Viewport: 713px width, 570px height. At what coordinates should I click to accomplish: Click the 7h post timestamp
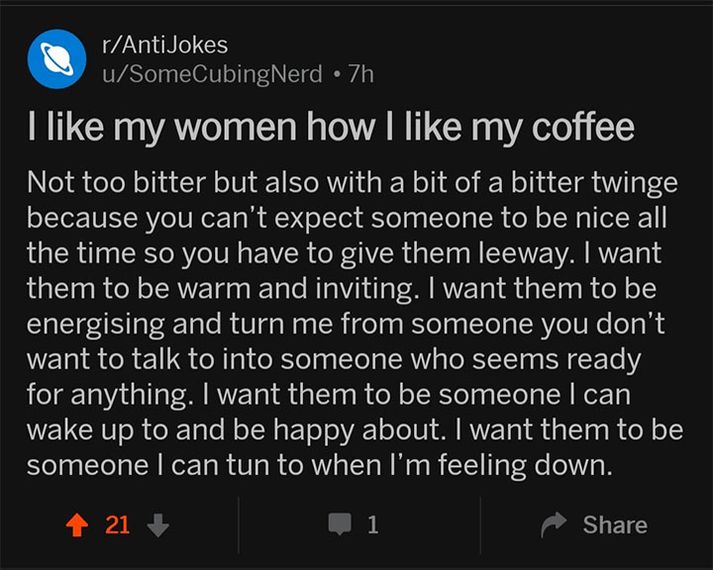(x=358, y=74)
